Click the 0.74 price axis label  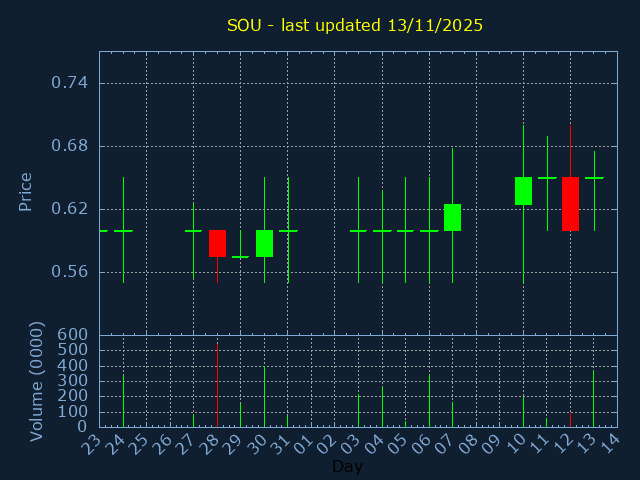coord(69,83)
